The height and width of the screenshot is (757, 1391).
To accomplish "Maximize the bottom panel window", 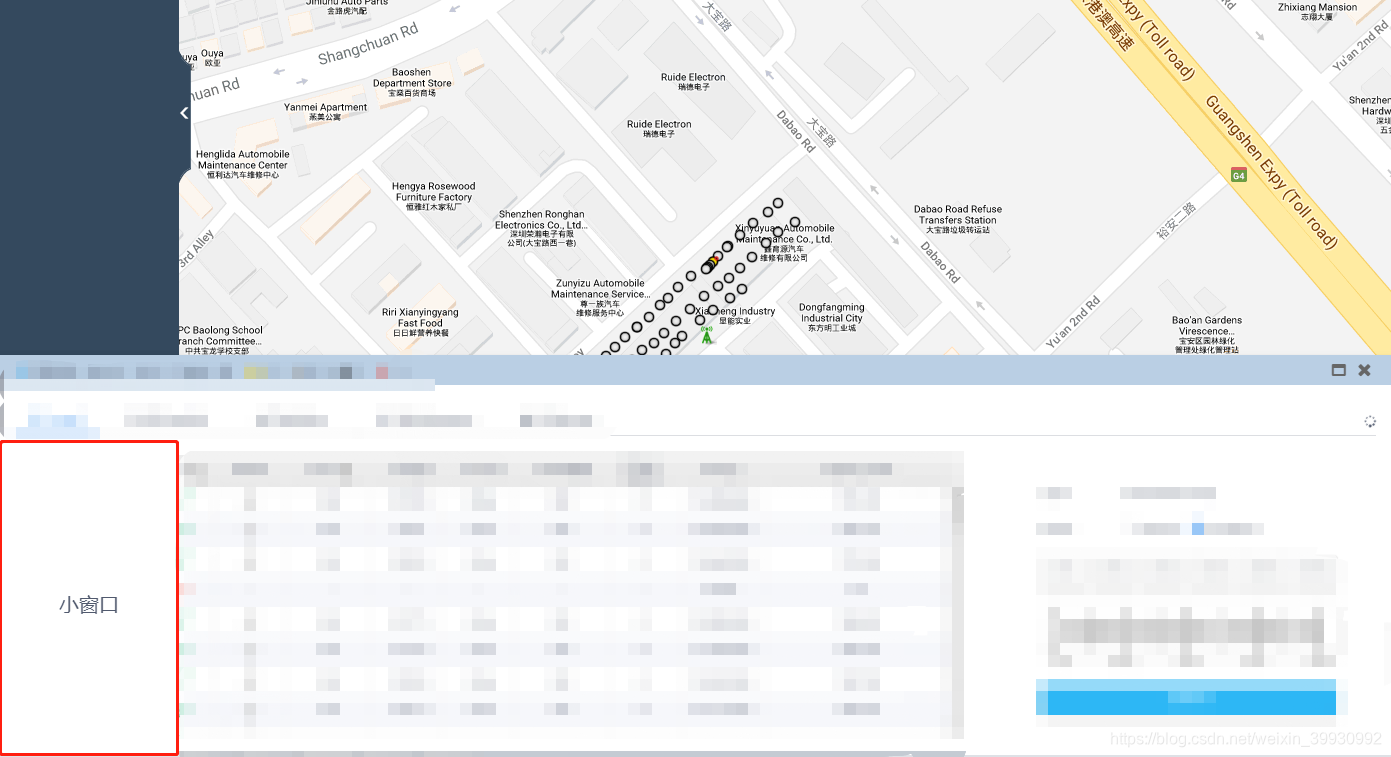I will point(1339,370).
